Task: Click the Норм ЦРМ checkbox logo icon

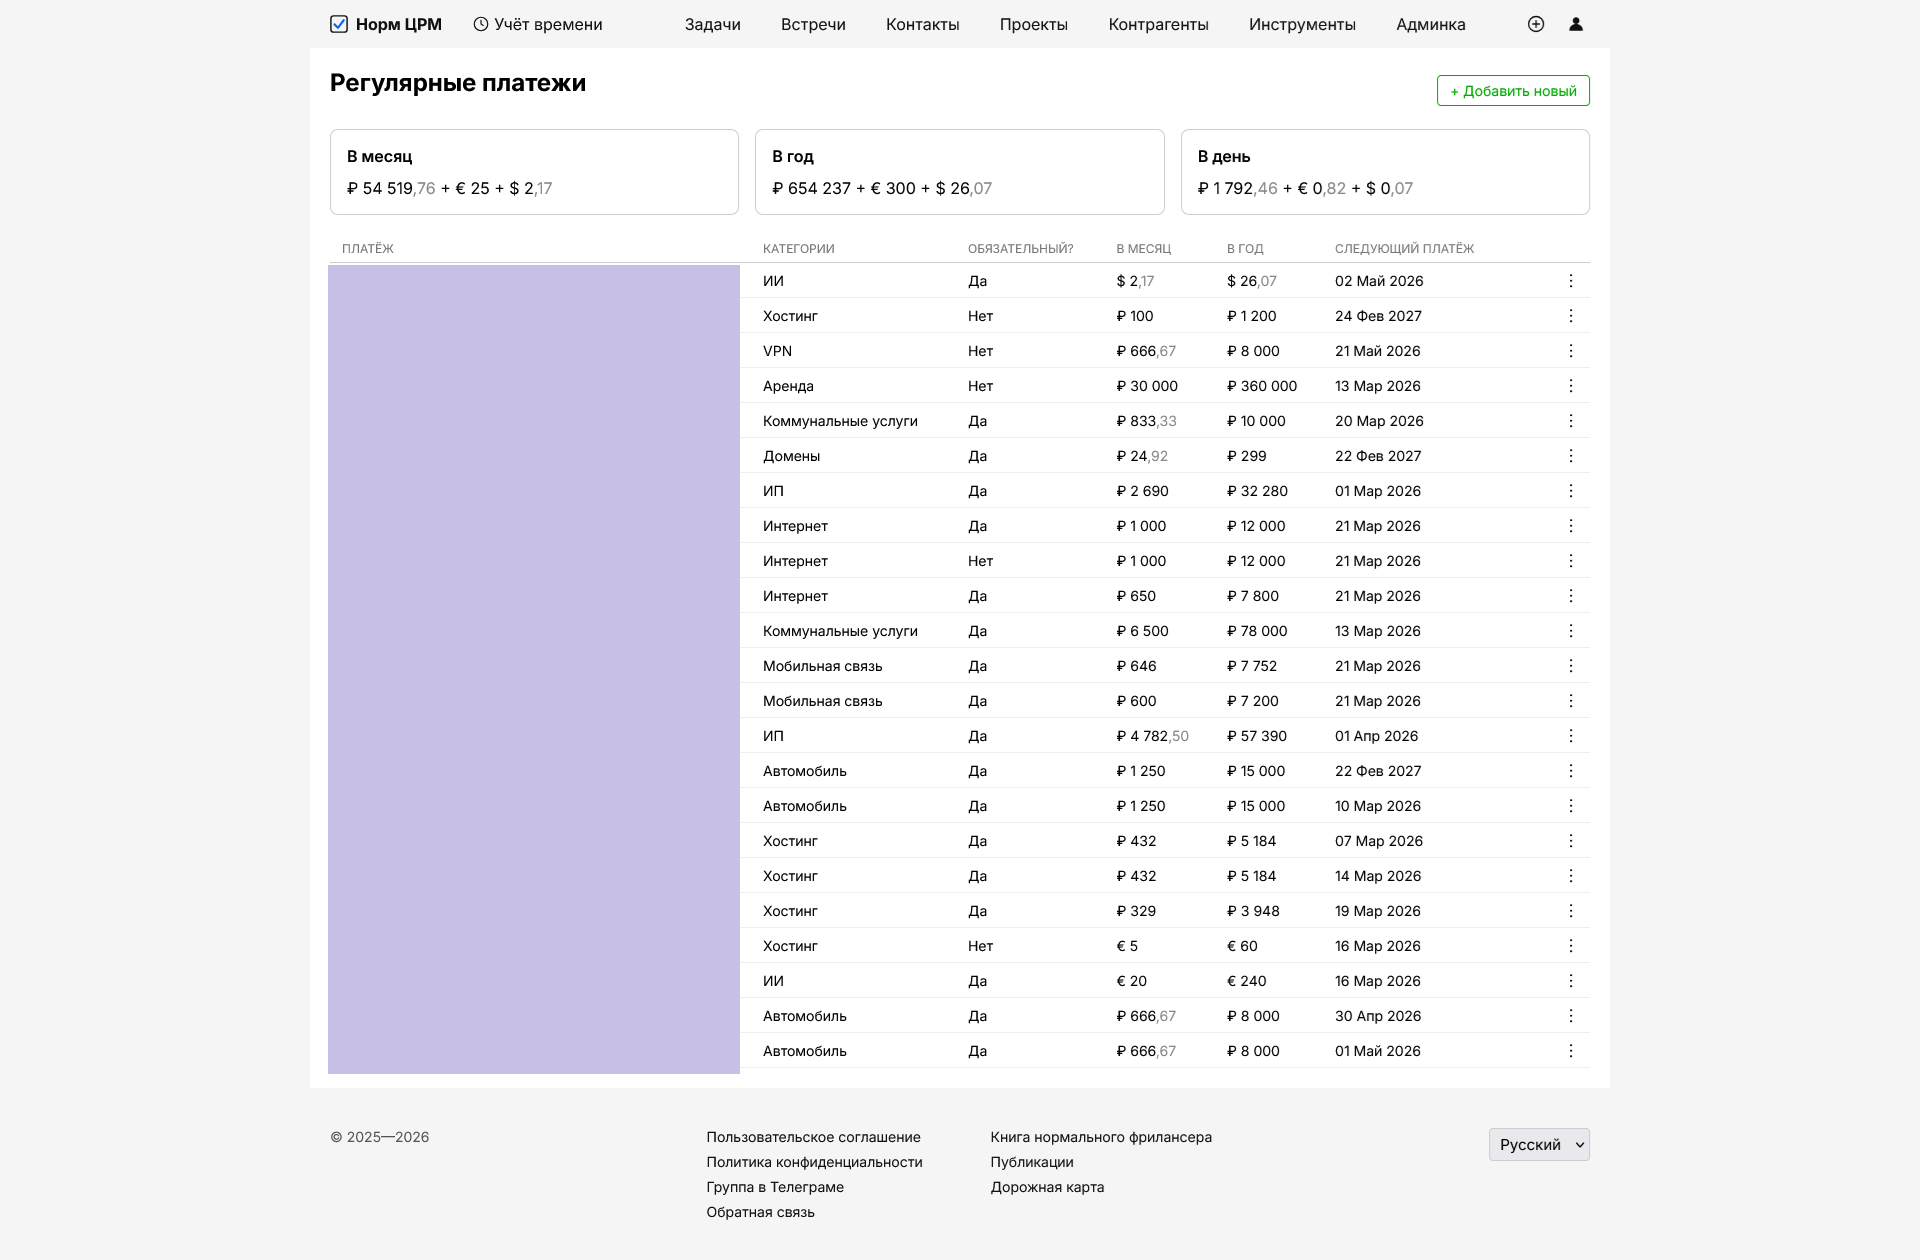Action: click(339, 24)
